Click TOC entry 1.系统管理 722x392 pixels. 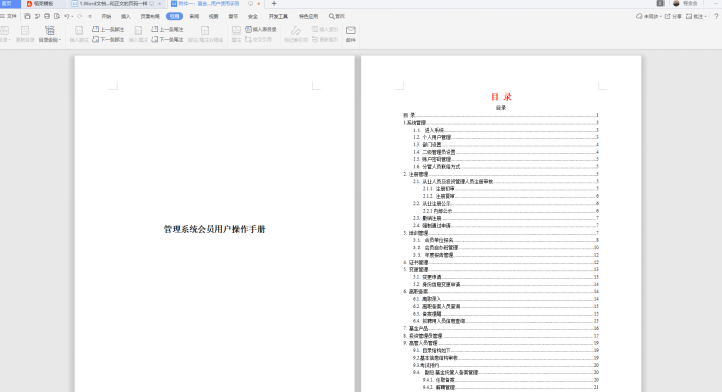coord(415,123)
